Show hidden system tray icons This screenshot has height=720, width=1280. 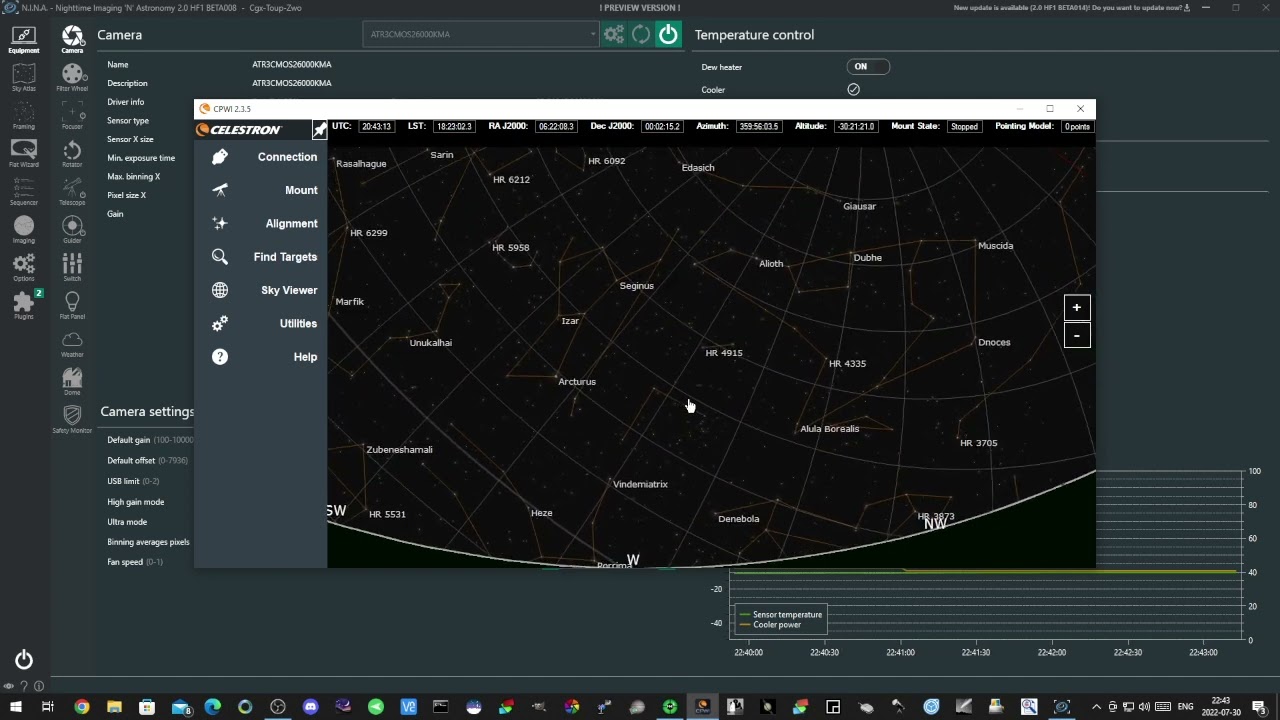[x=1097, y=707]
